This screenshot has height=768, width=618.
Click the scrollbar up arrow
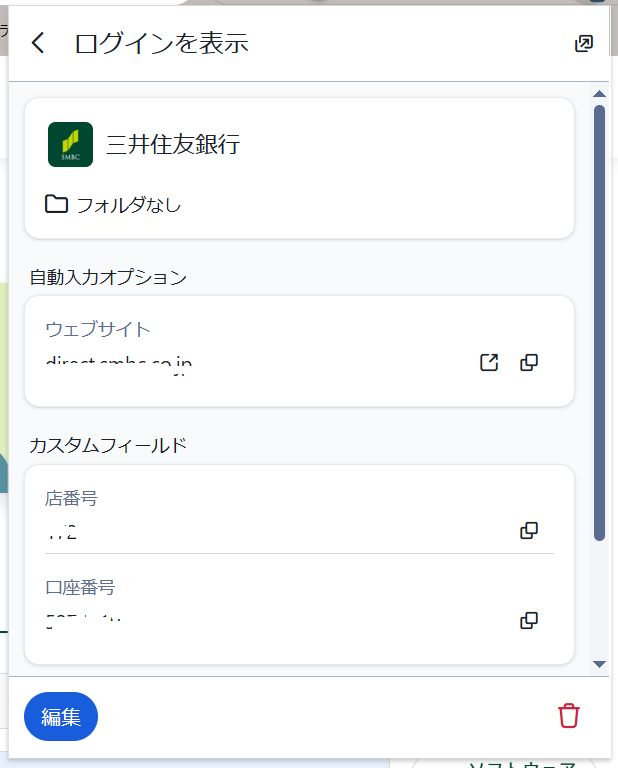click(600, 95)
